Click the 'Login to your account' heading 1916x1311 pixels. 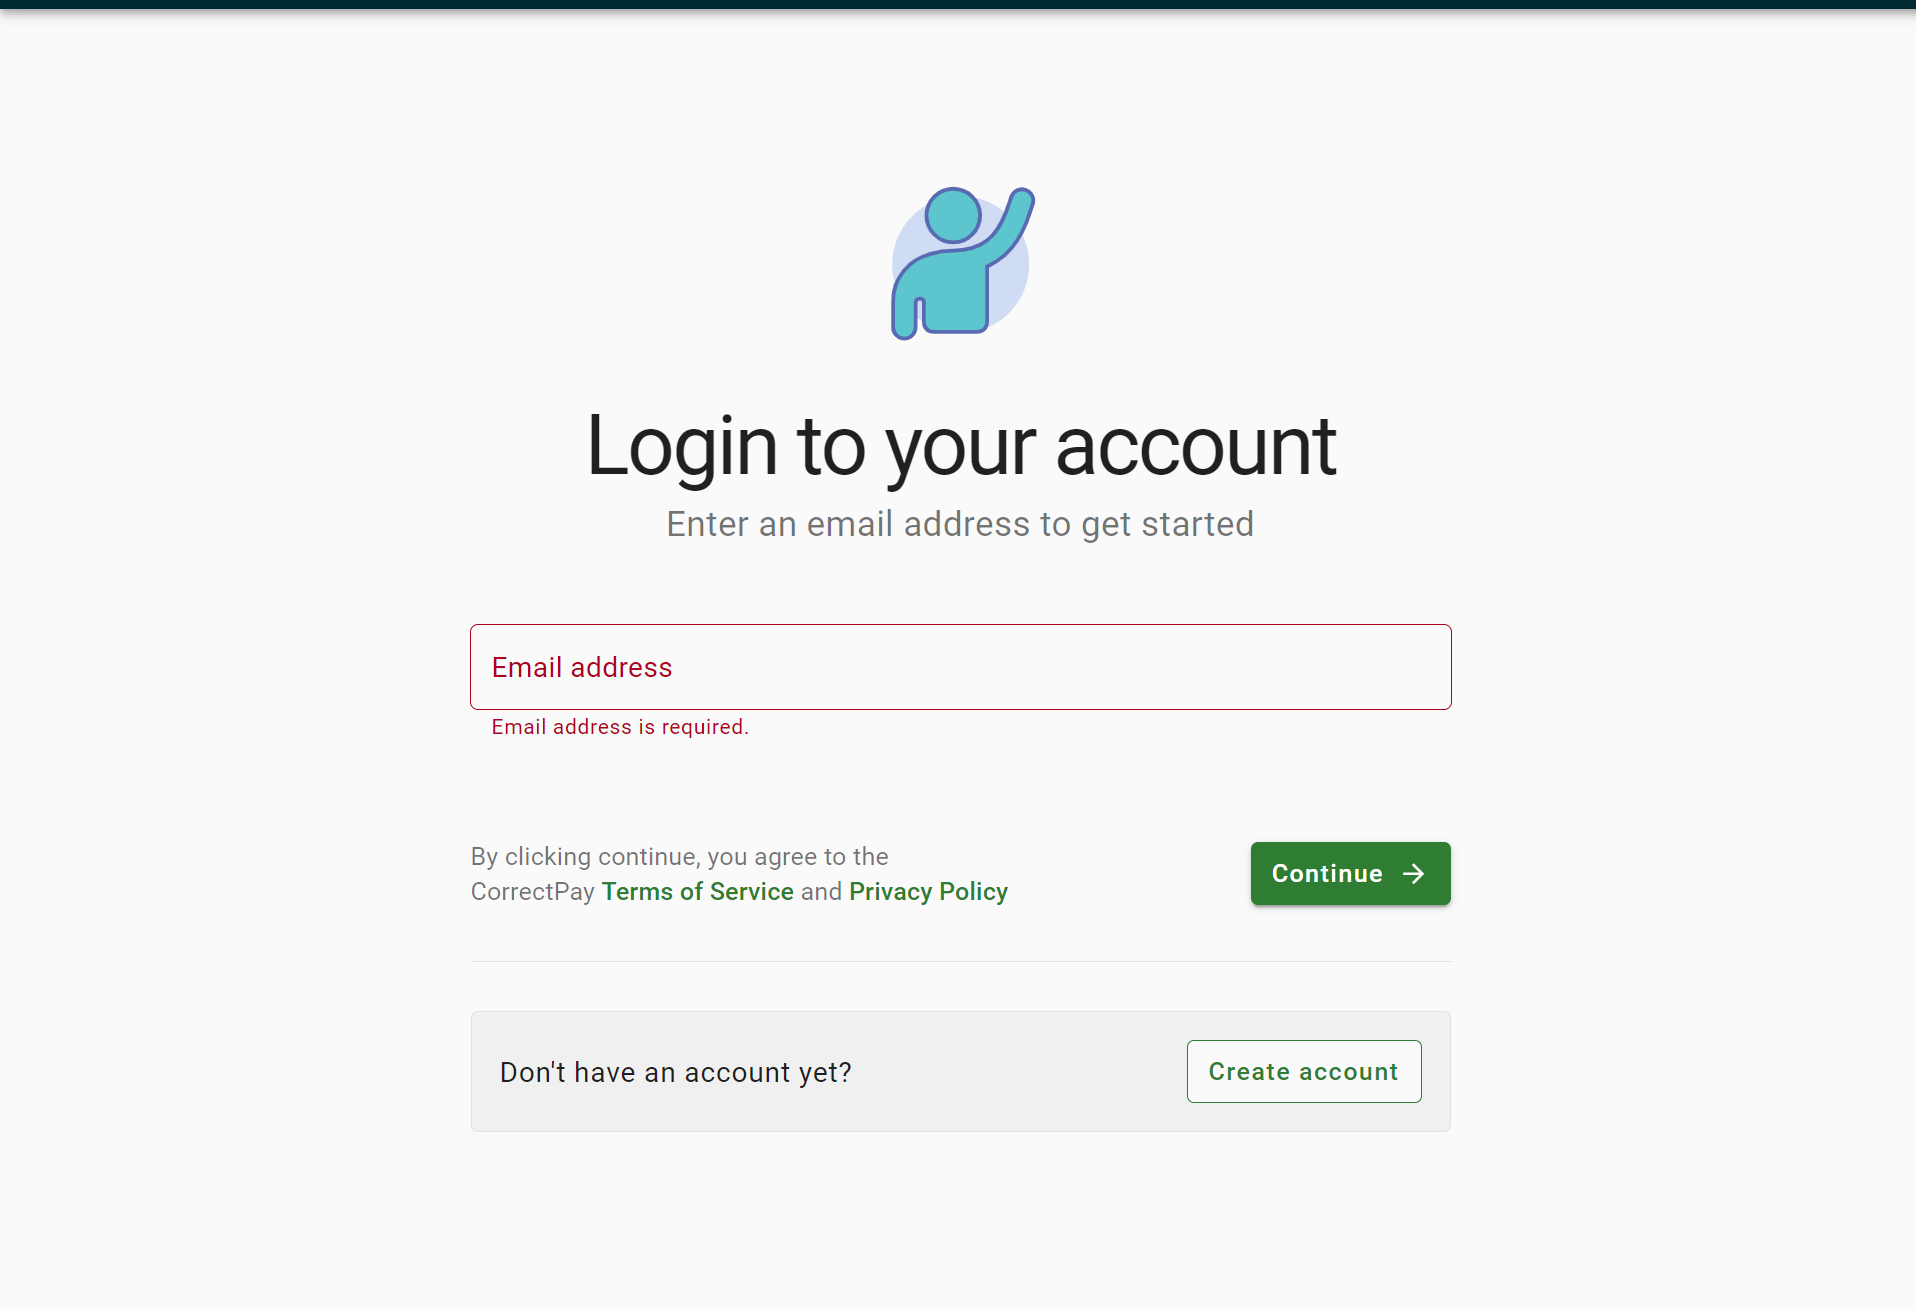coord(960,446)
